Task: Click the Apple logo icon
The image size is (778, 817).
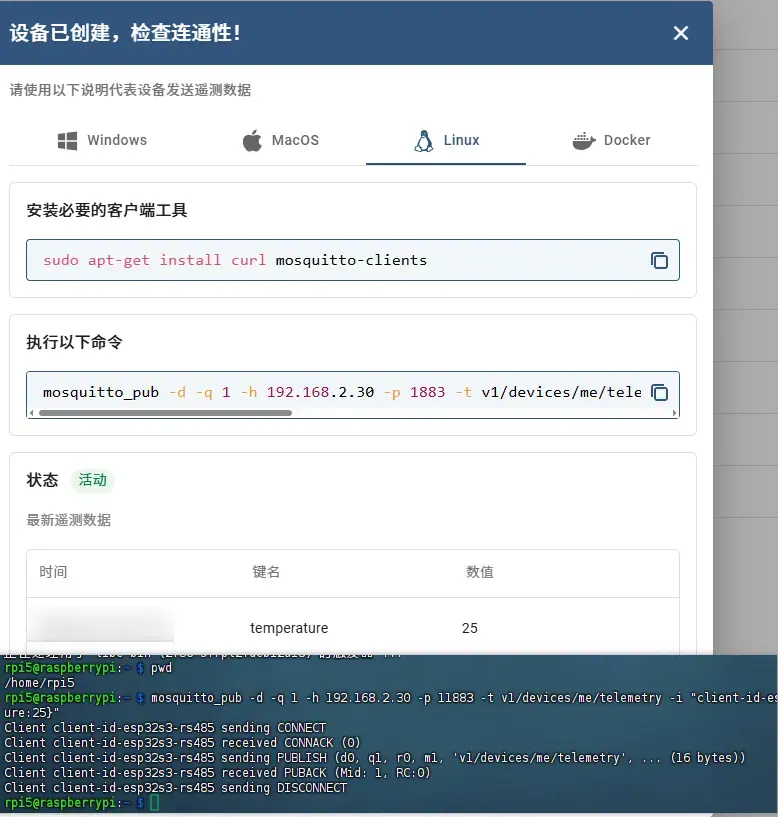Action: pos(252,141)
